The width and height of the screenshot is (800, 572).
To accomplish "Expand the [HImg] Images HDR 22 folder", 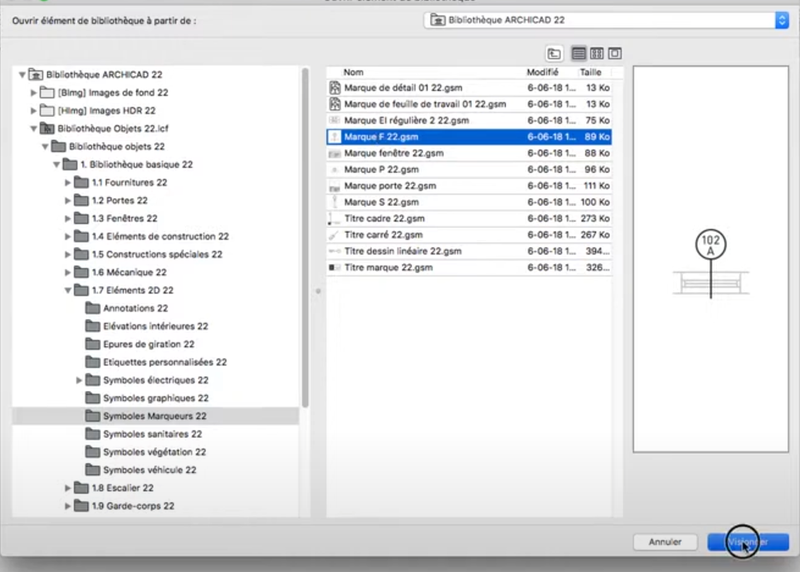I will point(33,110).
